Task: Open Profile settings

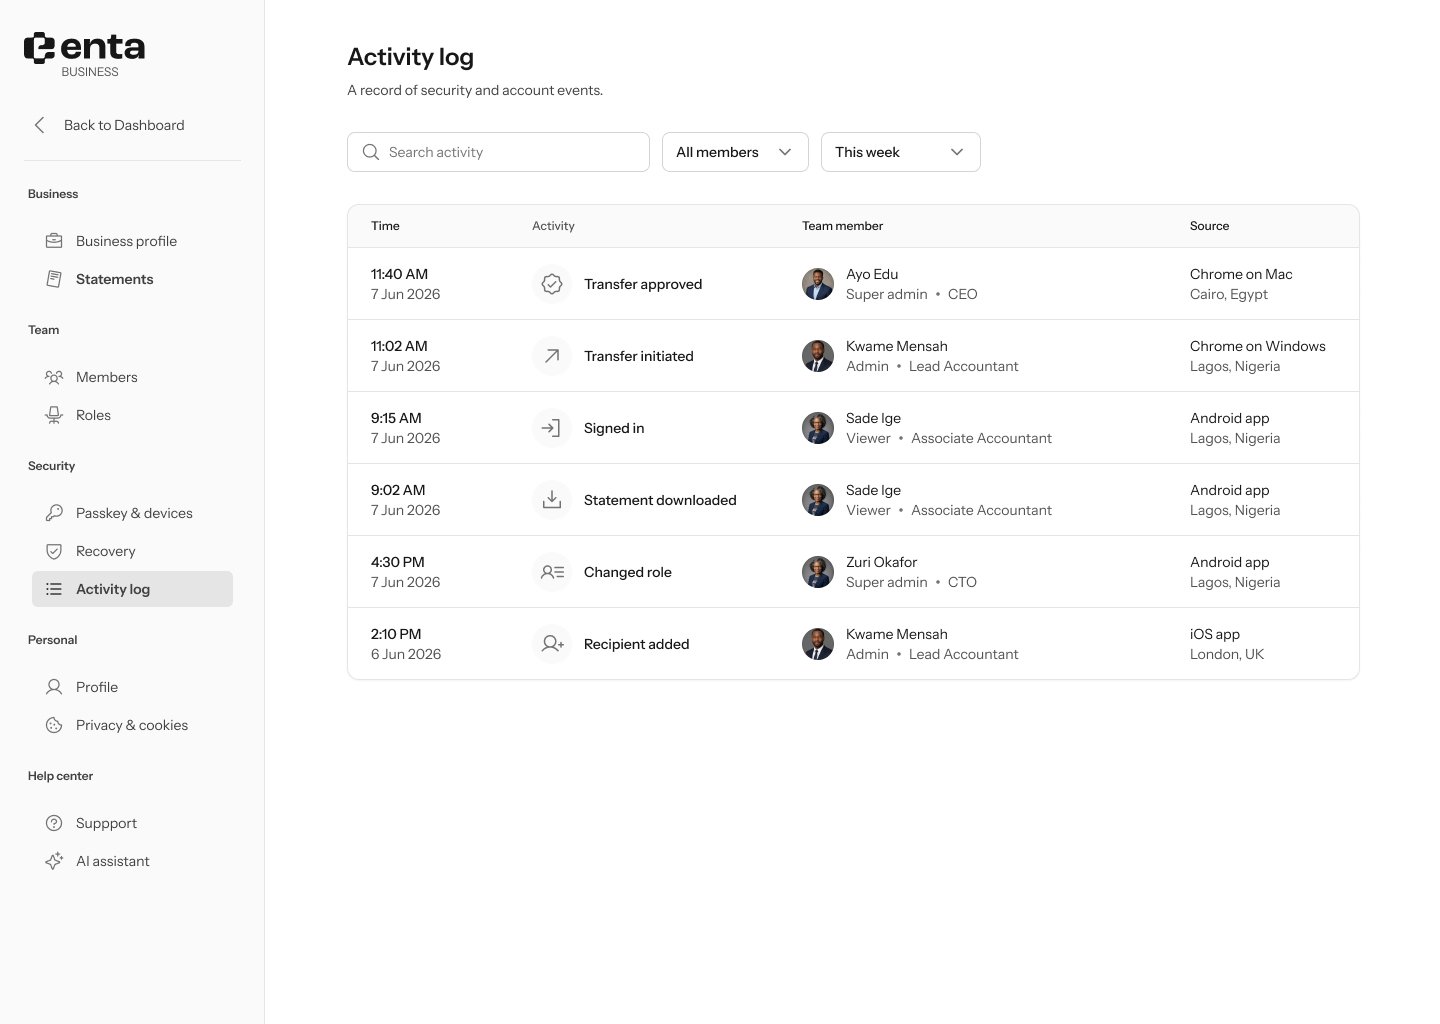Action: (132, 687)
